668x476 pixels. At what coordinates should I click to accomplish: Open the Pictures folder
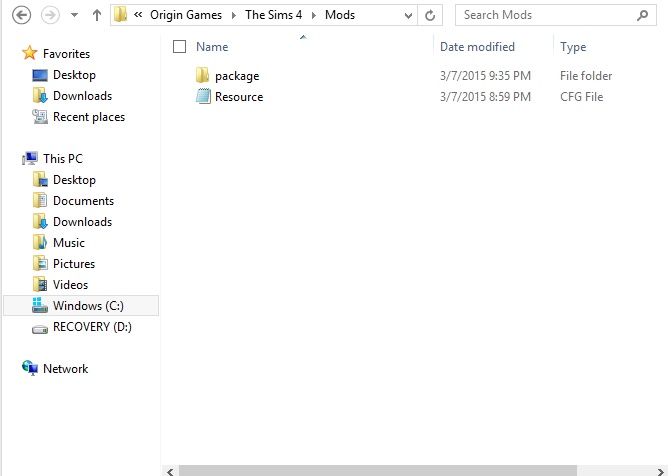click(x=74, y=263)
